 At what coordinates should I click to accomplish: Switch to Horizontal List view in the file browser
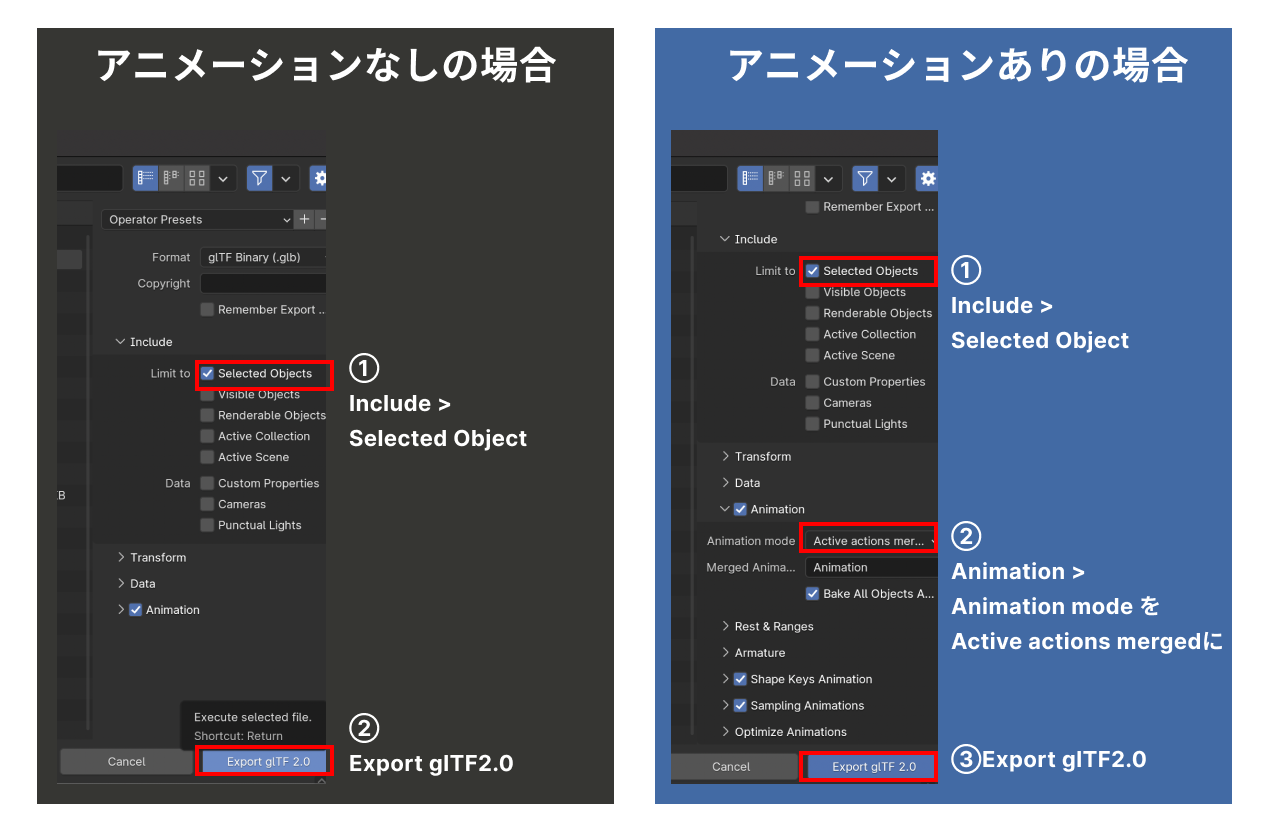pos(170,178)
